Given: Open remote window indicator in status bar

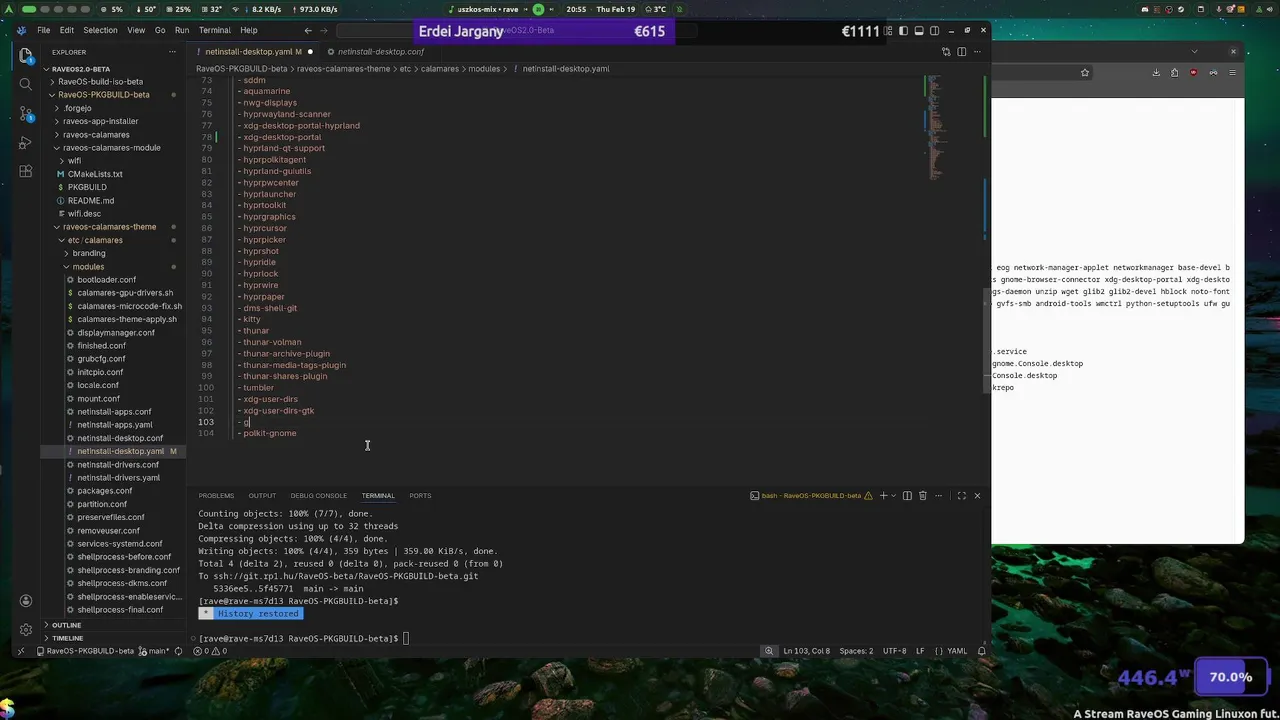Looking at the screenshot, I should pyautogui.click(x=21, y=651).
